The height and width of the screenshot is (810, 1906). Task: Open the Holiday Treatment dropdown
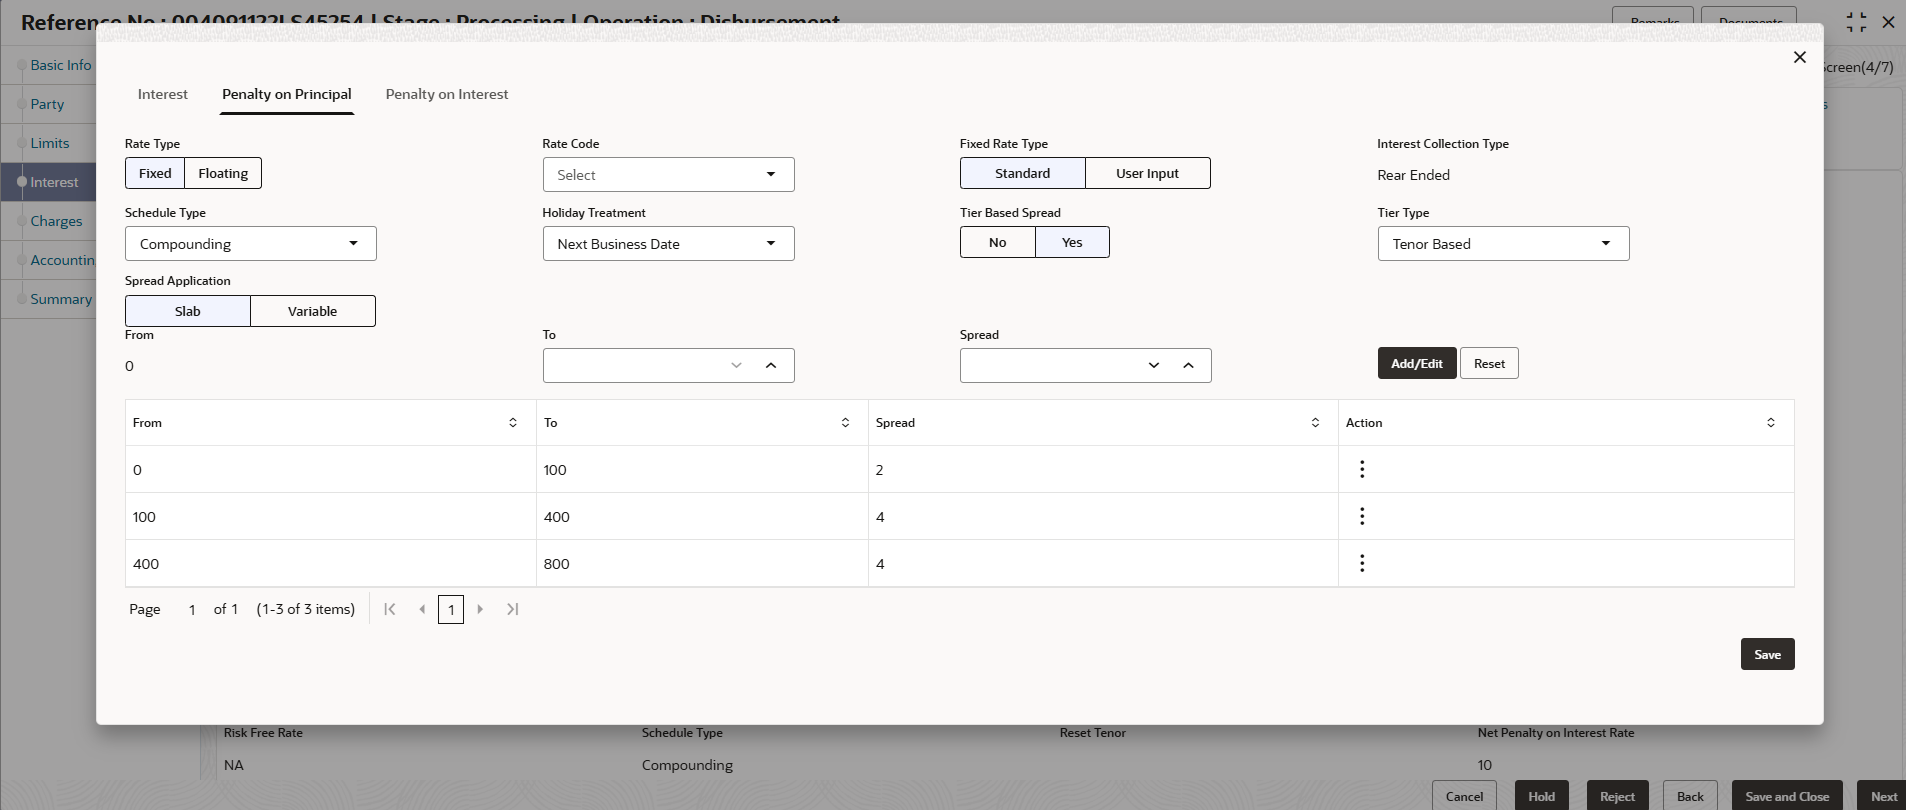coord(668,244)
